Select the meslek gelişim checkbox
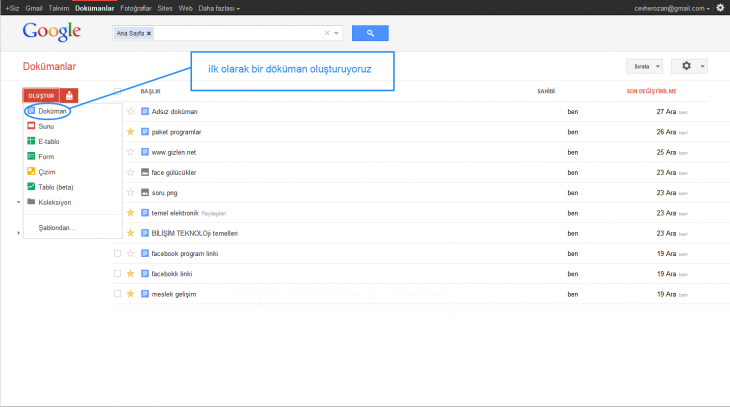 click(x=118, y=294)
